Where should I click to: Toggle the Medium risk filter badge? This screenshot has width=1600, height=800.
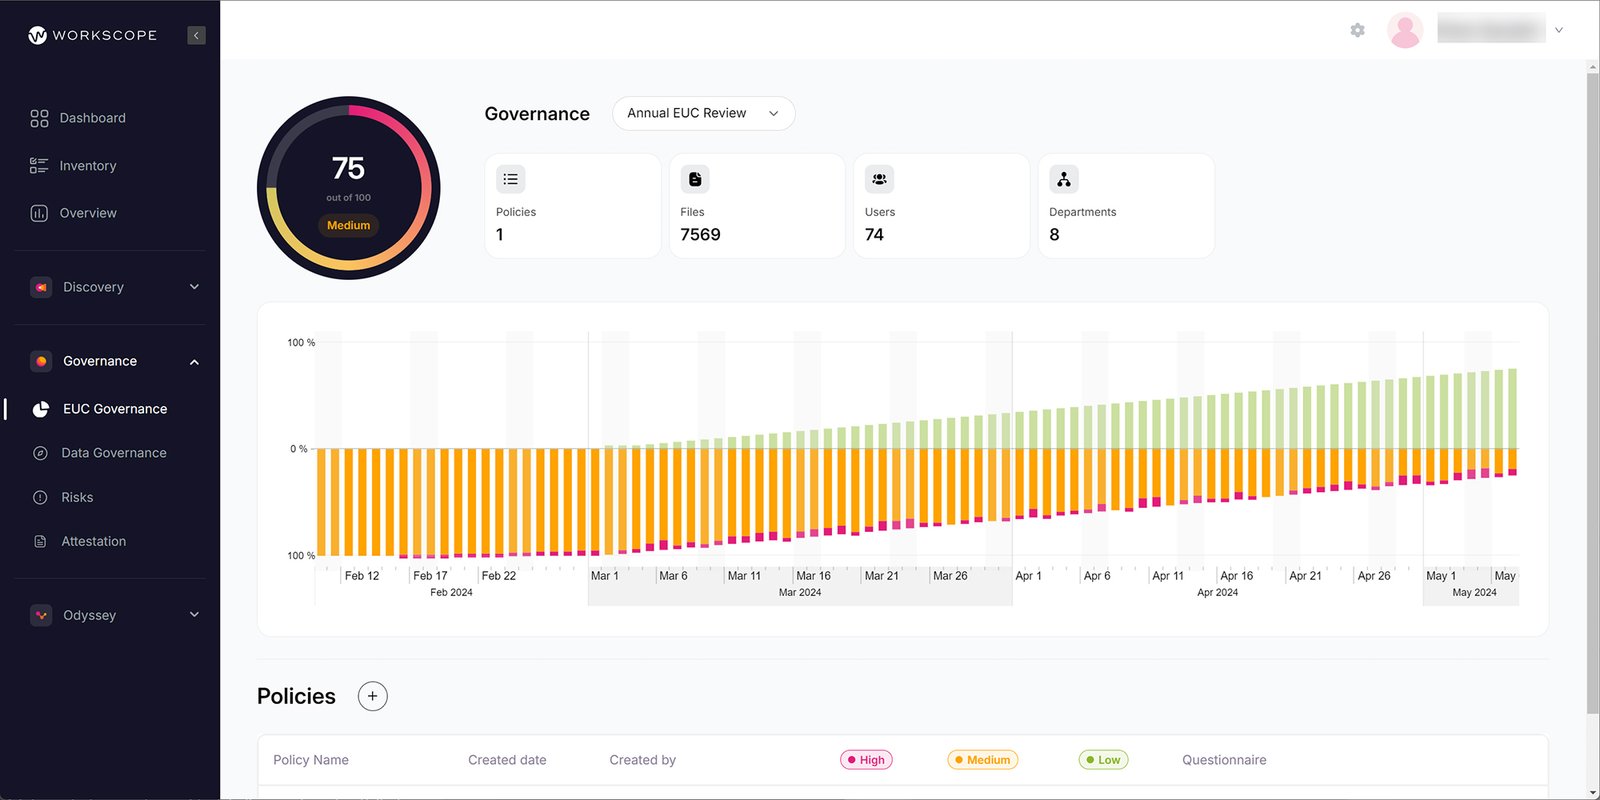(x=982, y=760)
